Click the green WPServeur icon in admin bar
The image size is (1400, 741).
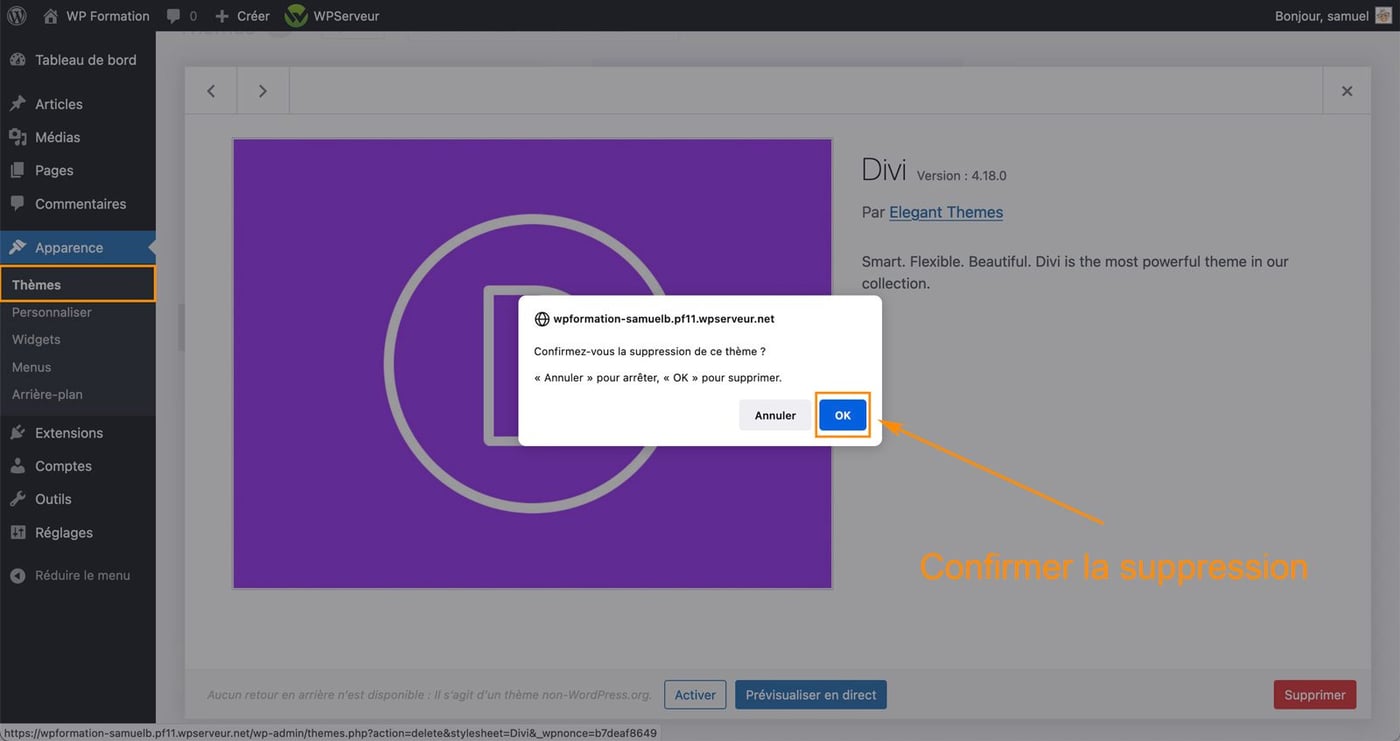point(295,15)
